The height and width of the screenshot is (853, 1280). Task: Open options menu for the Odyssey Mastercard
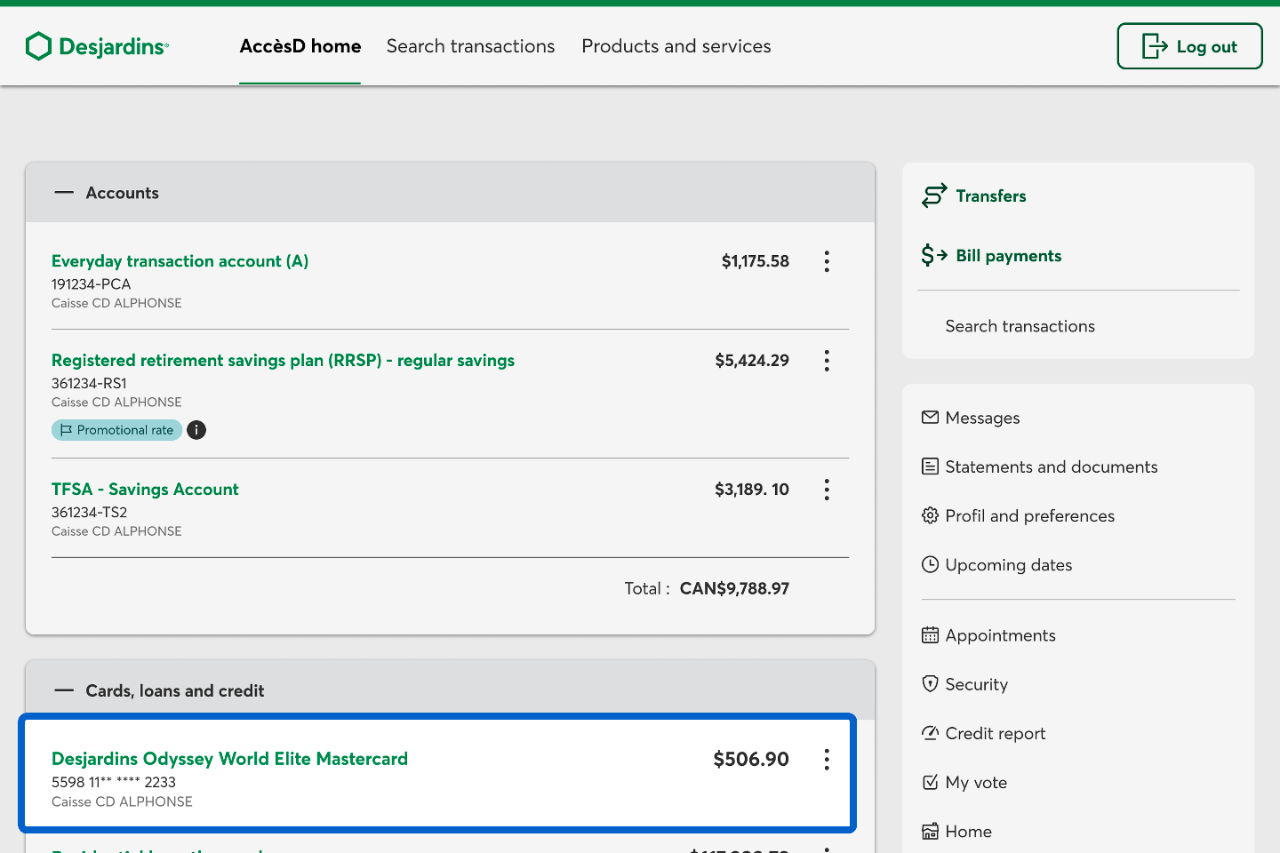tap(826, 759)
